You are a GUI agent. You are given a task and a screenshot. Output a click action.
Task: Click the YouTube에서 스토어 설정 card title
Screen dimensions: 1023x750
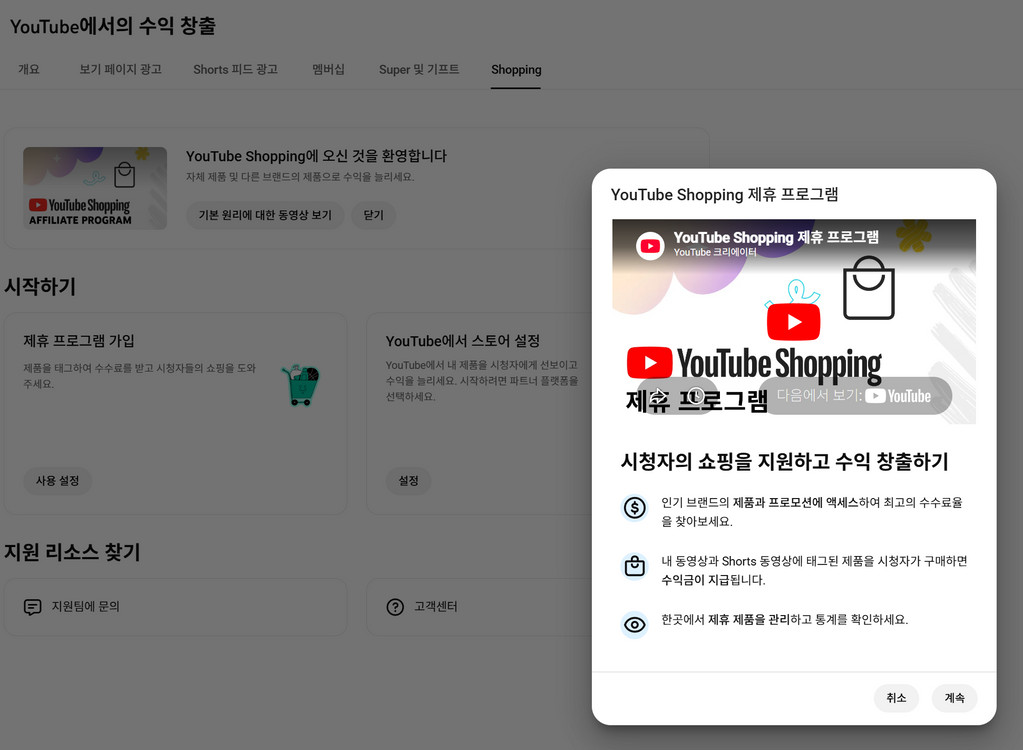click(463, 340)
